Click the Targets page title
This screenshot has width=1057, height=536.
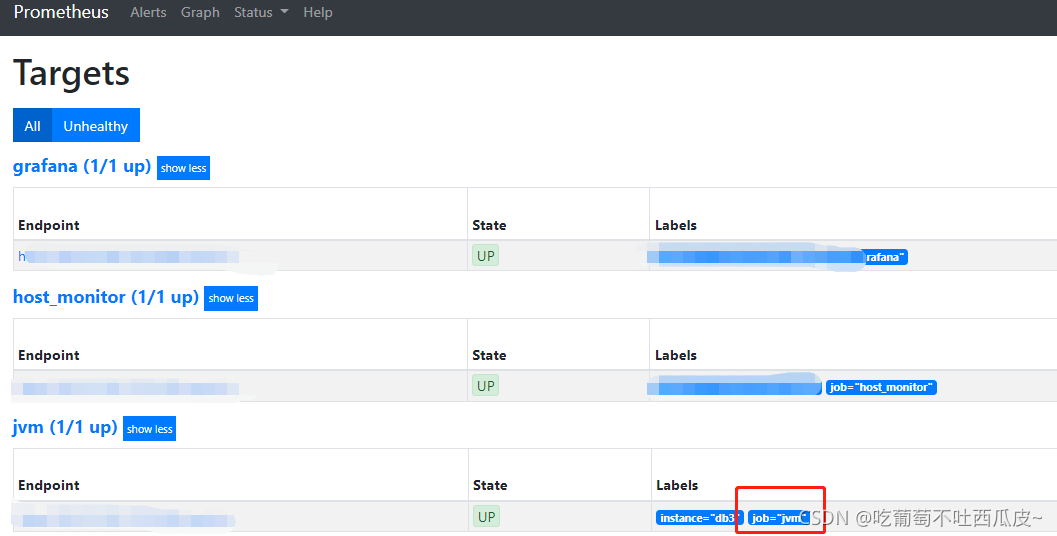tap(71, 72)
